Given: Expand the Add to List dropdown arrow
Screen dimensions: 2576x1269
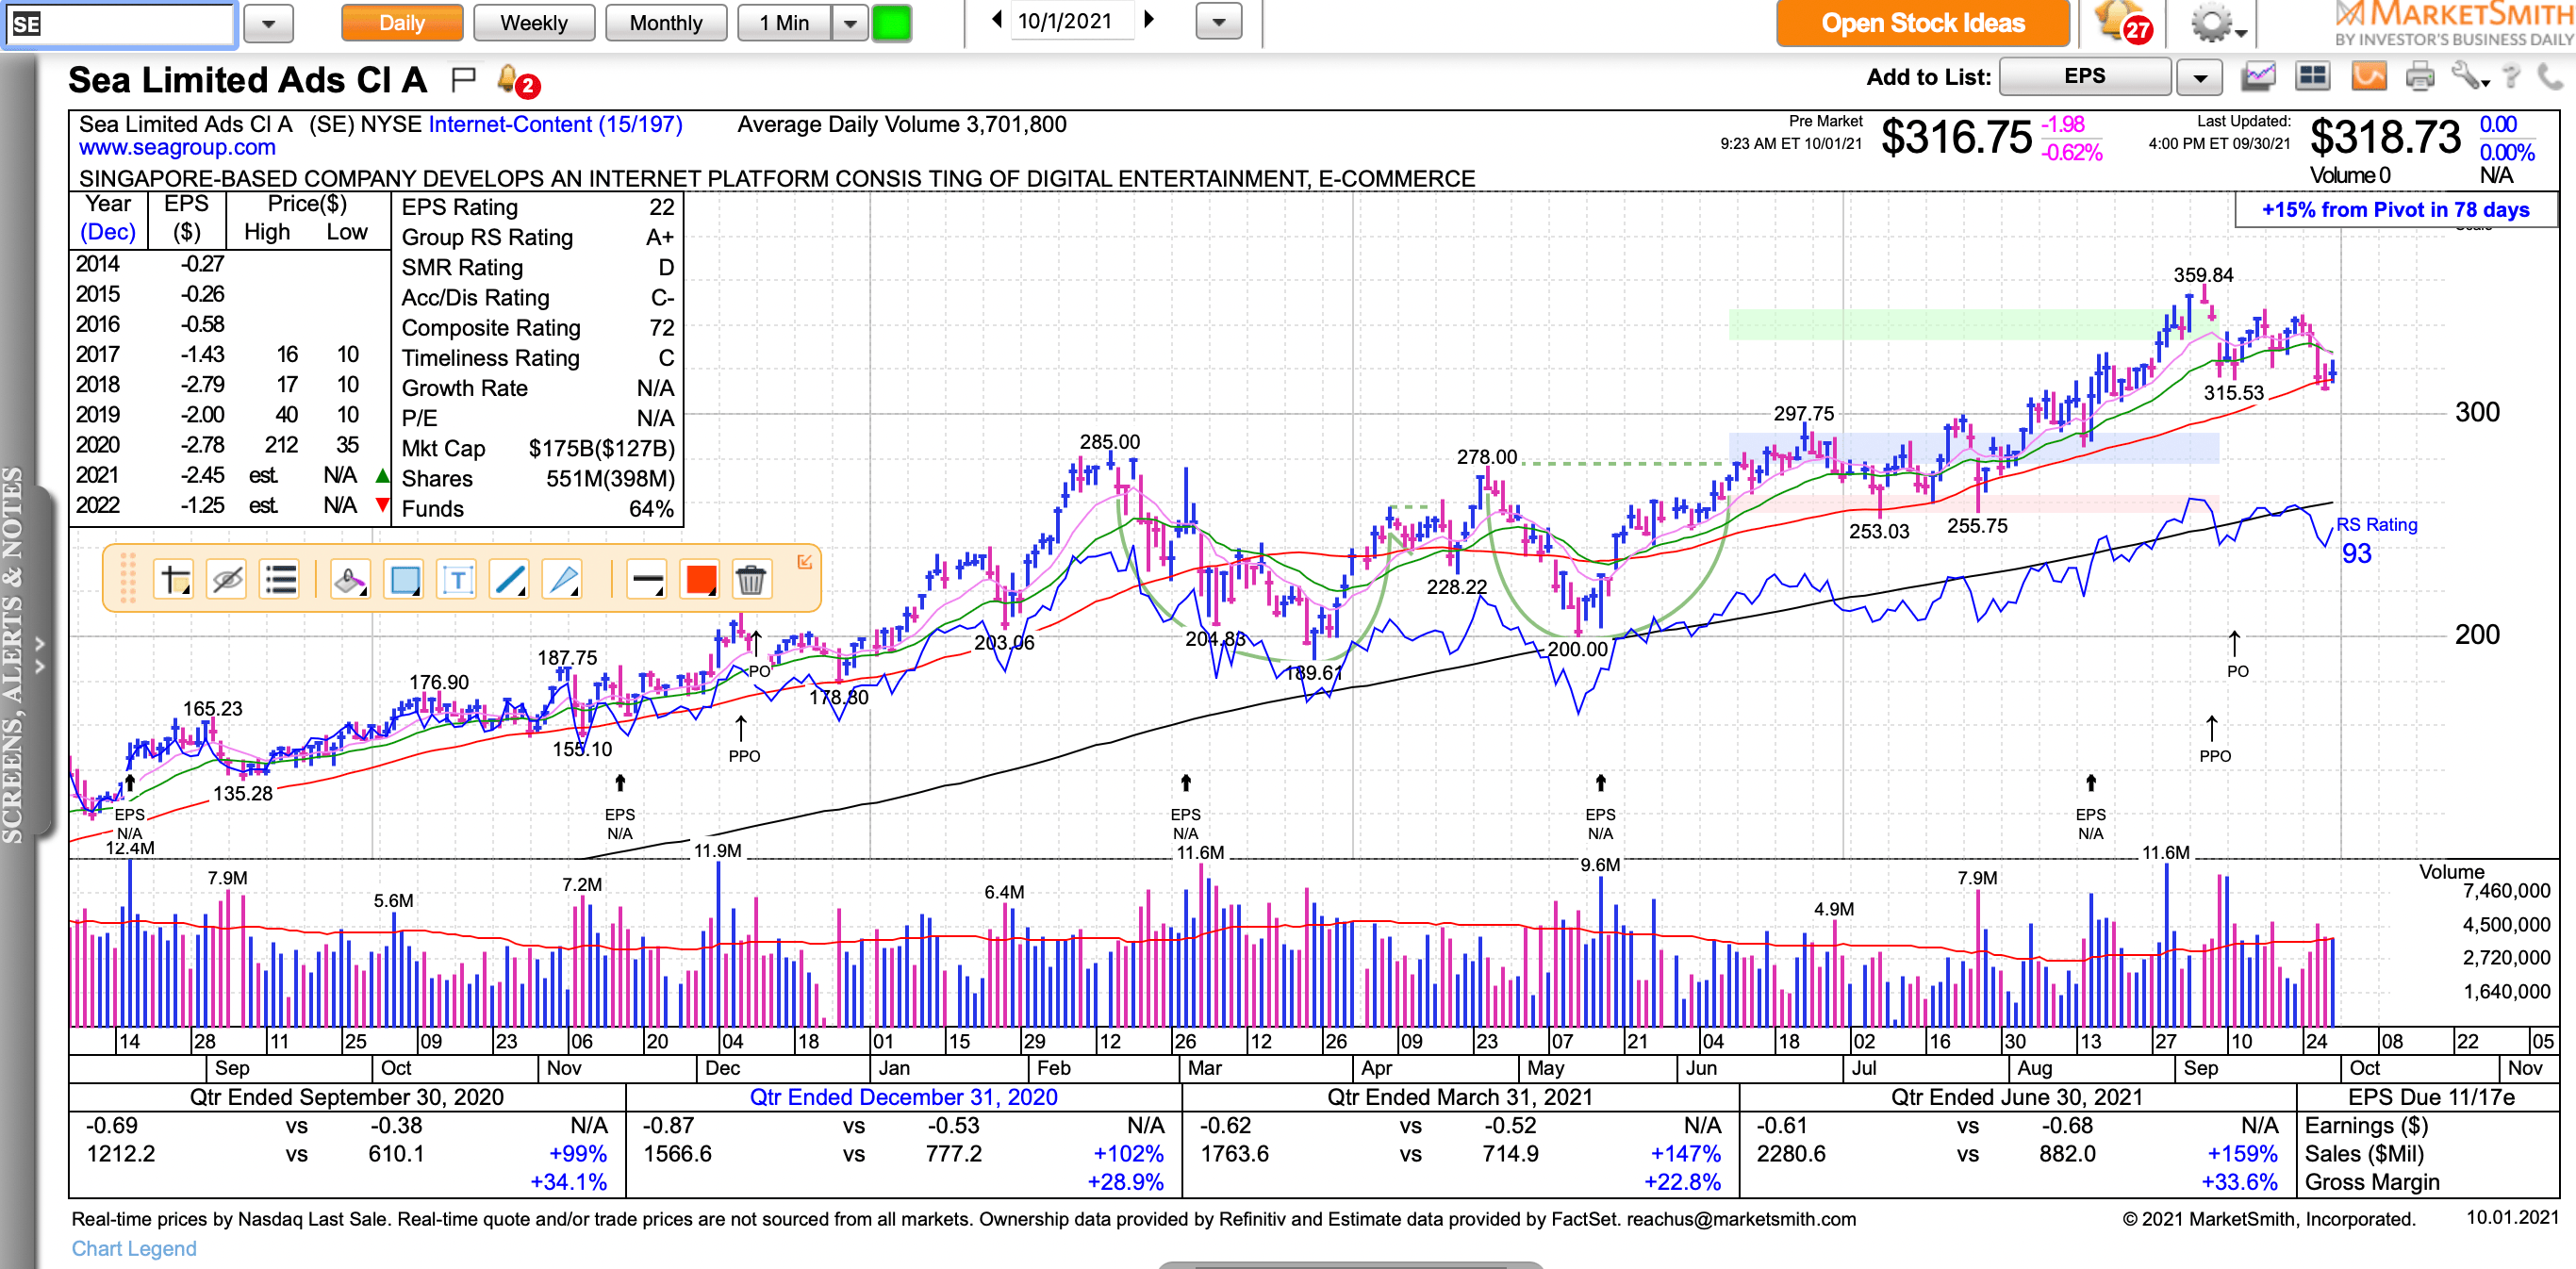Looking at the screenshot, I should 2199,77.
